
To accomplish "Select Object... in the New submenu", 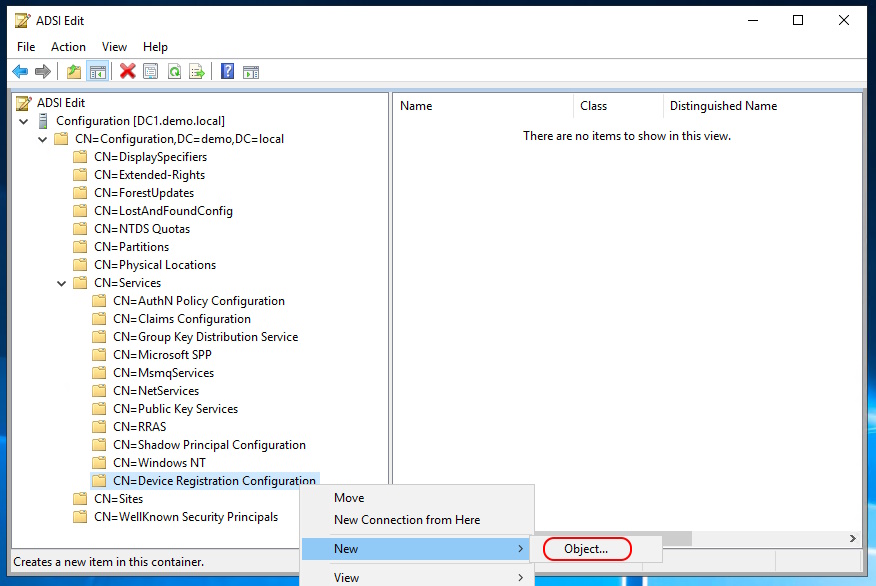I will pyautogui.click(x=587, y=549).
